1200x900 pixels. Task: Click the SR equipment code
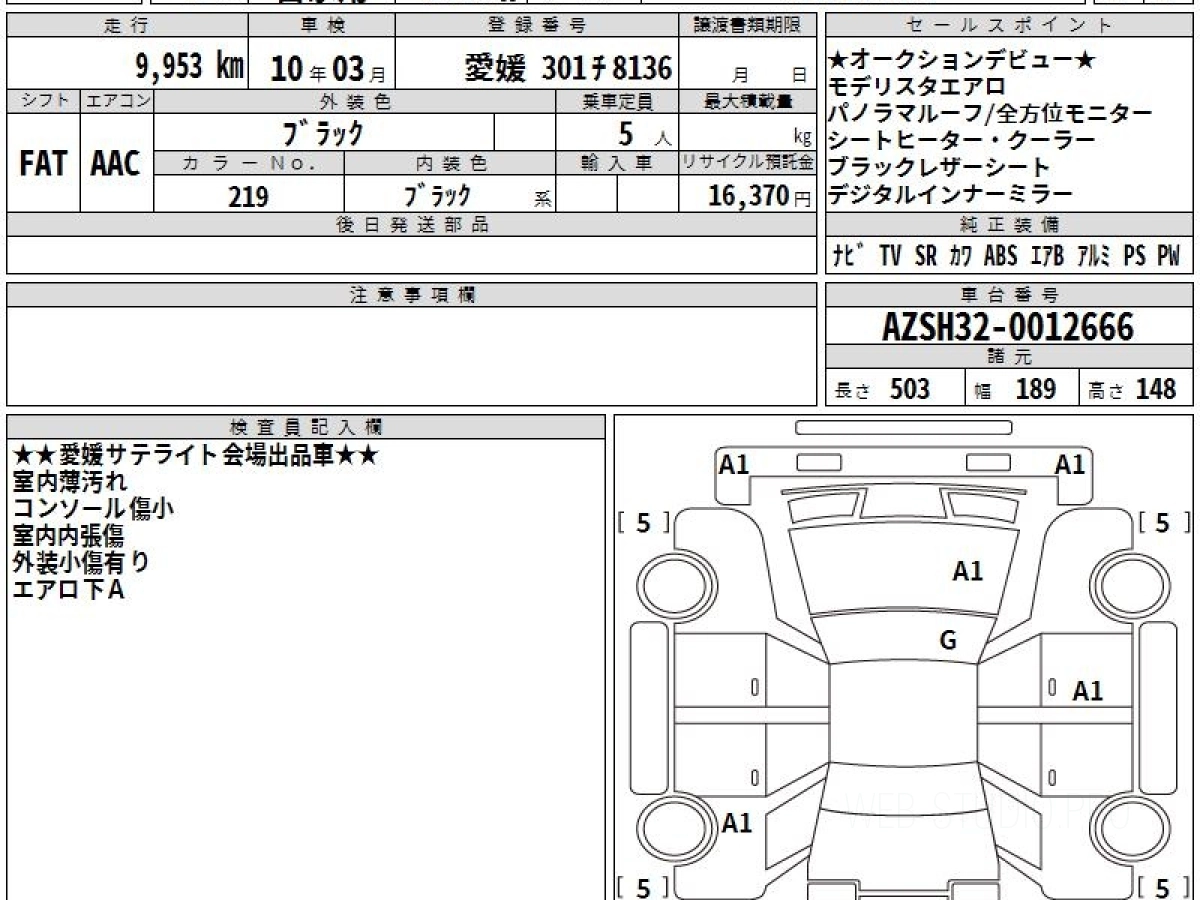tap(926, 255)
